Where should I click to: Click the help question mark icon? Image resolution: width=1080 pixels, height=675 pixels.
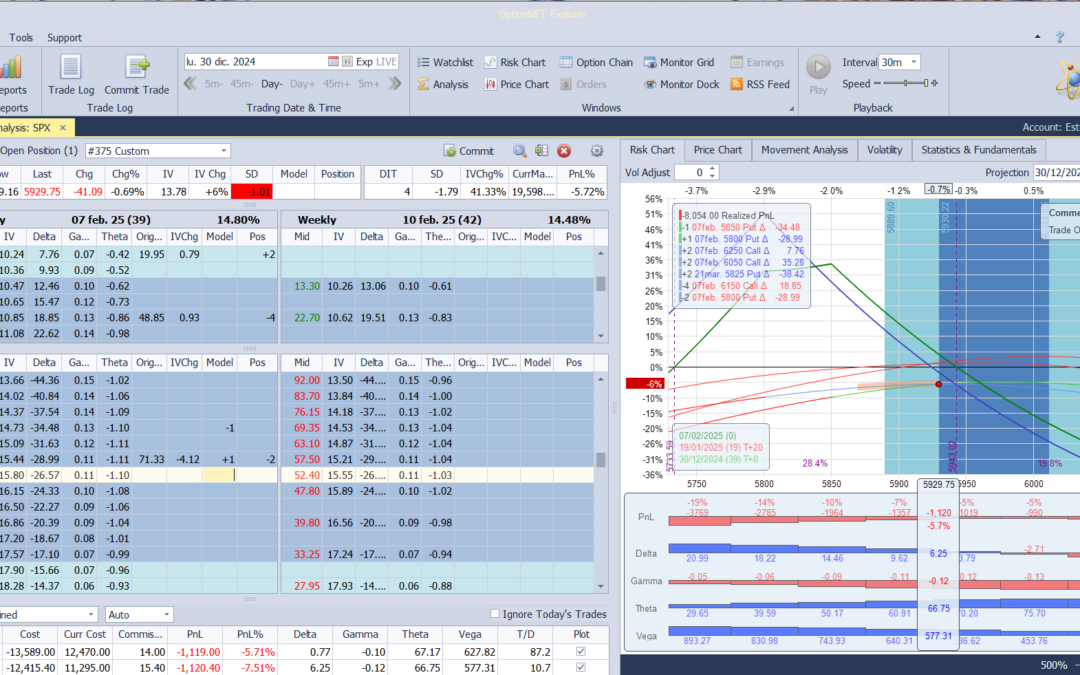click(1060, 37)
